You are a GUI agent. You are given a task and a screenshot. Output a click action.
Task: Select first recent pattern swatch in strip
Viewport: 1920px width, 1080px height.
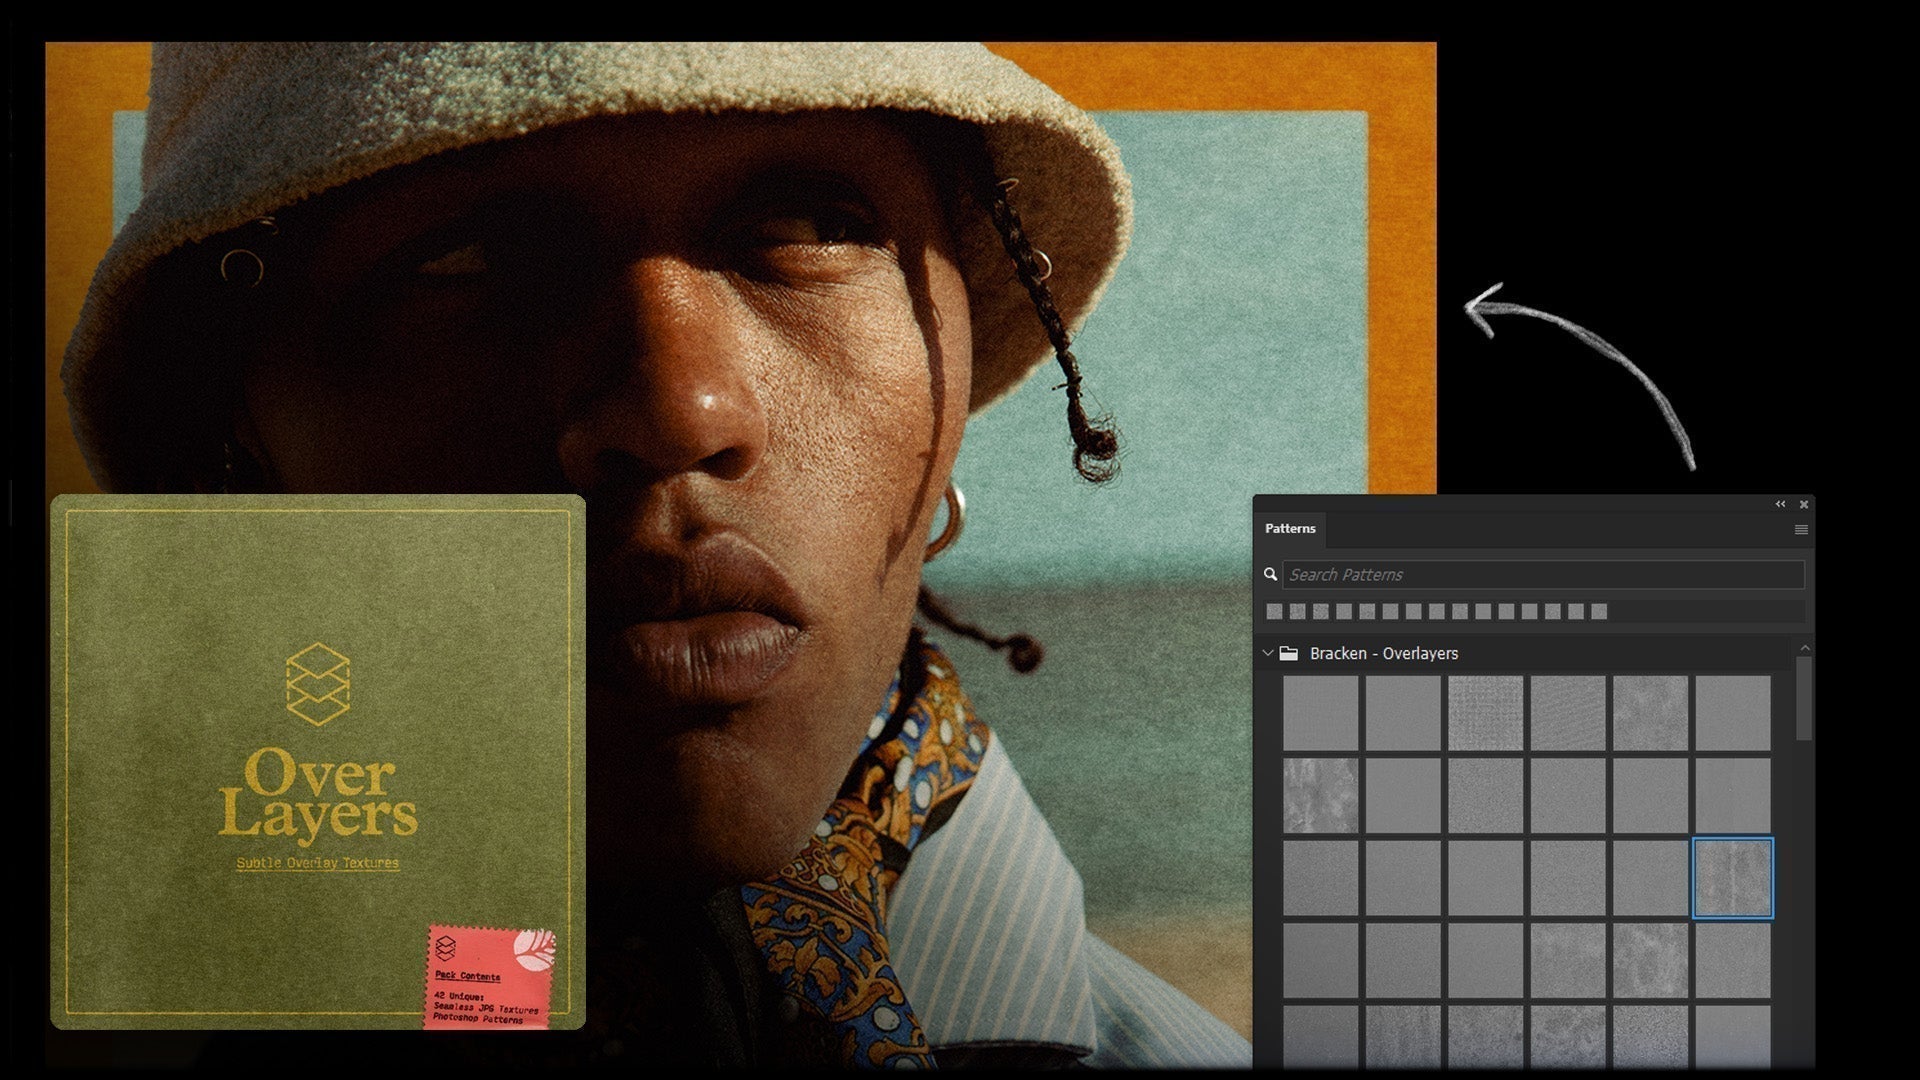pyautogui.click(x=1274, y=611)
